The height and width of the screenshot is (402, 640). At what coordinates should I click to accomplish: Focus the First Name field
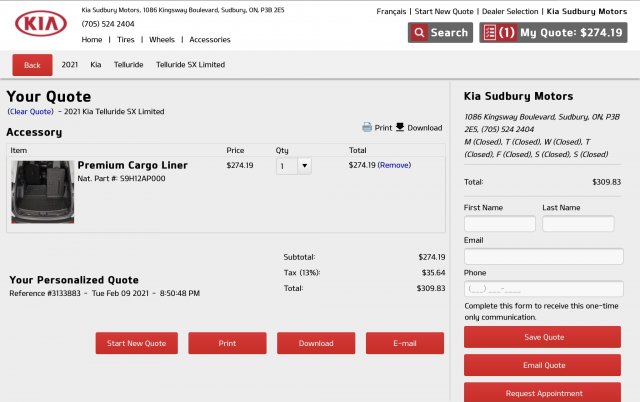coord(500,224)
